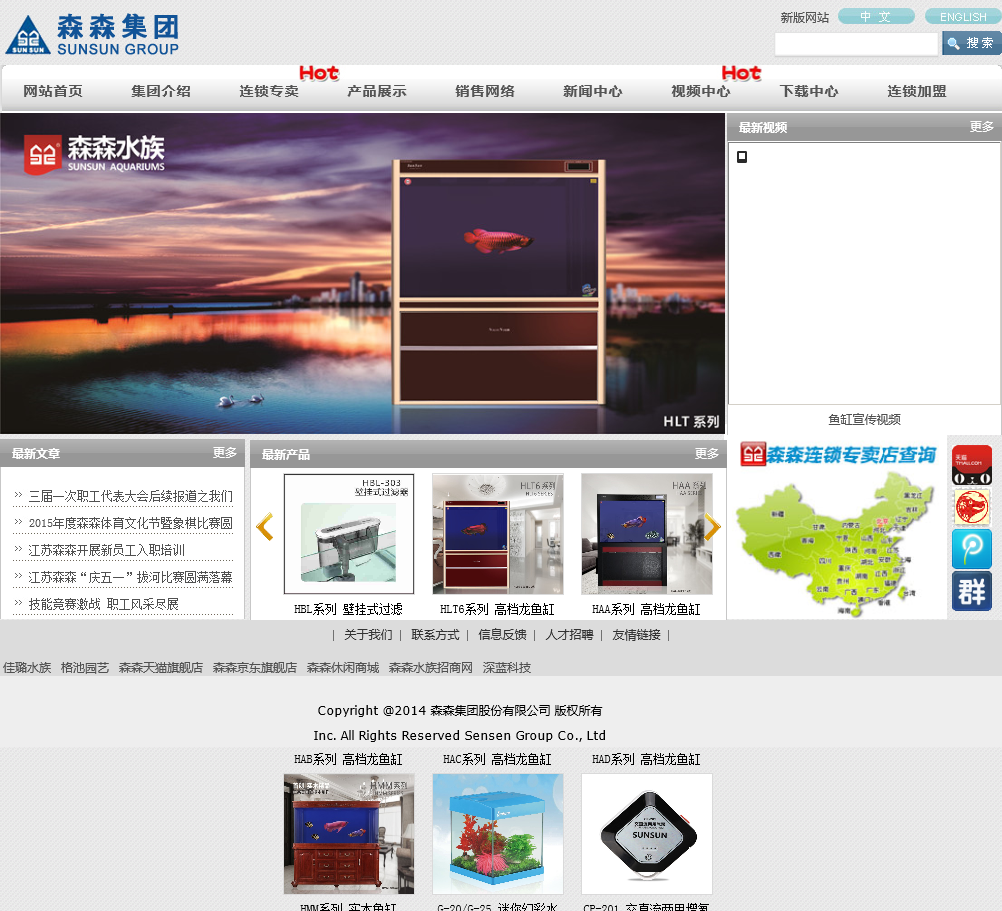The height and width of the screenshot is (911, 1002).
Task: Select the HLT6 series aquarium thumbnail
Action: coord(498,534)
